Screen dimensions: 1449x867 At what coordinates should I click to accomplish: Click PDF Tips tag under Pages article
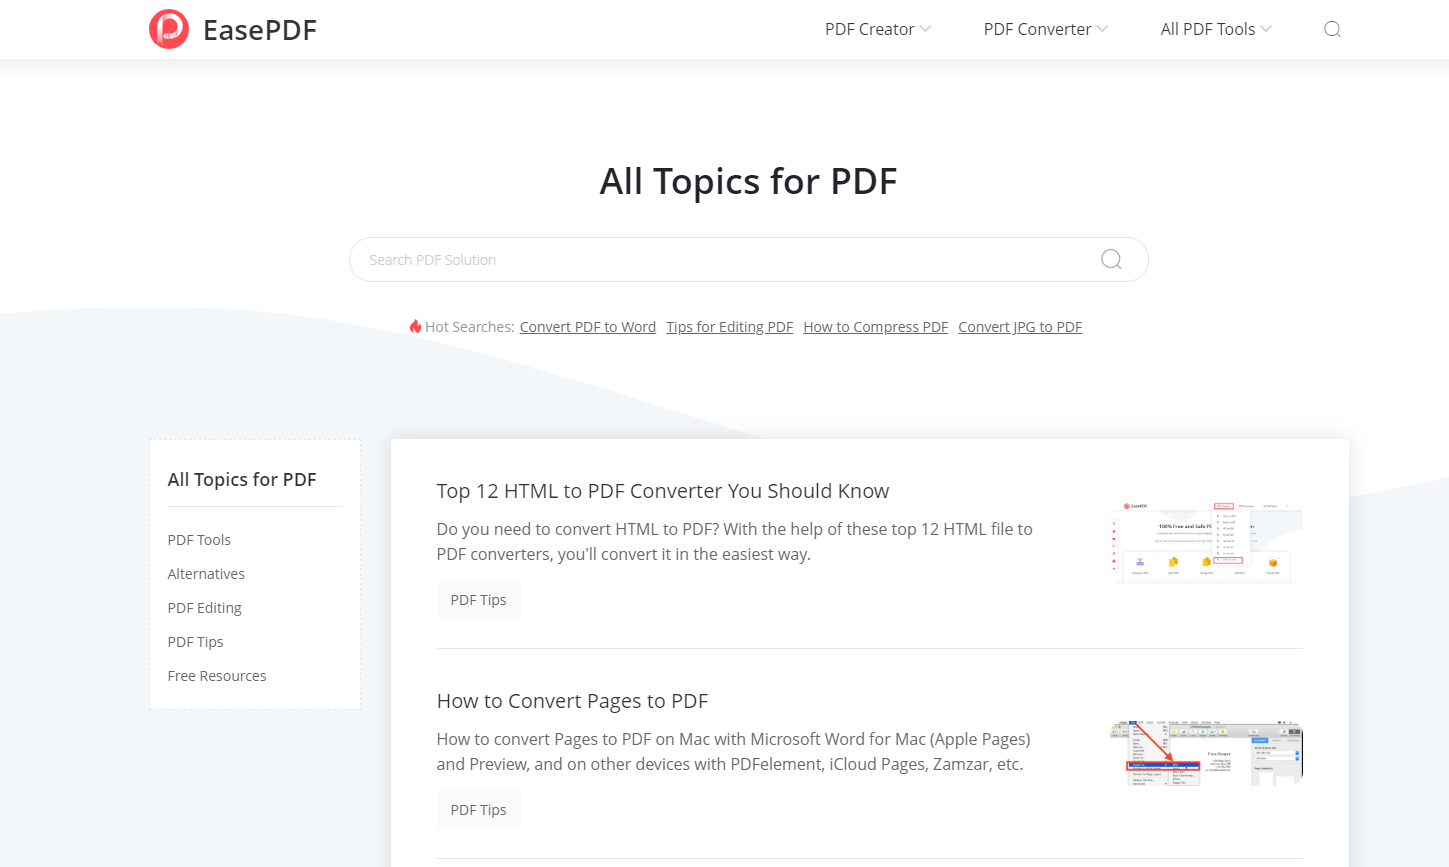click(479, 810)
